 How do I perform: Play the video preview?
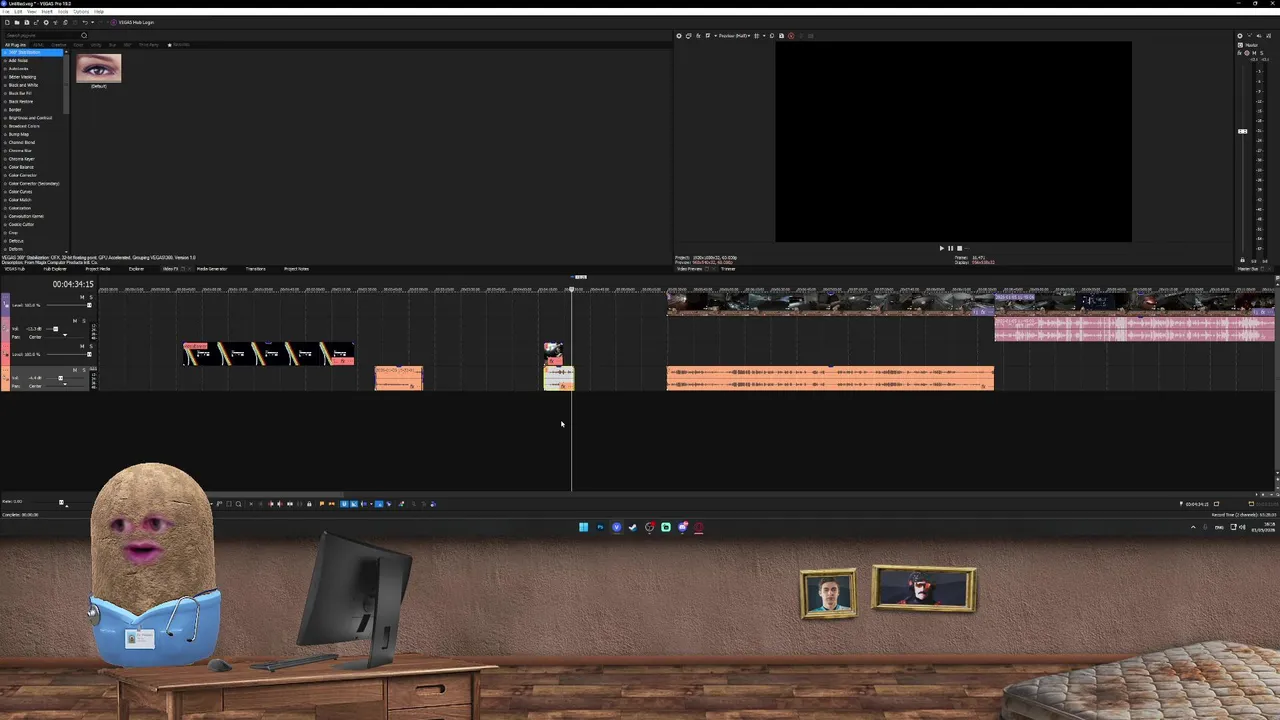tap(941, 248)
